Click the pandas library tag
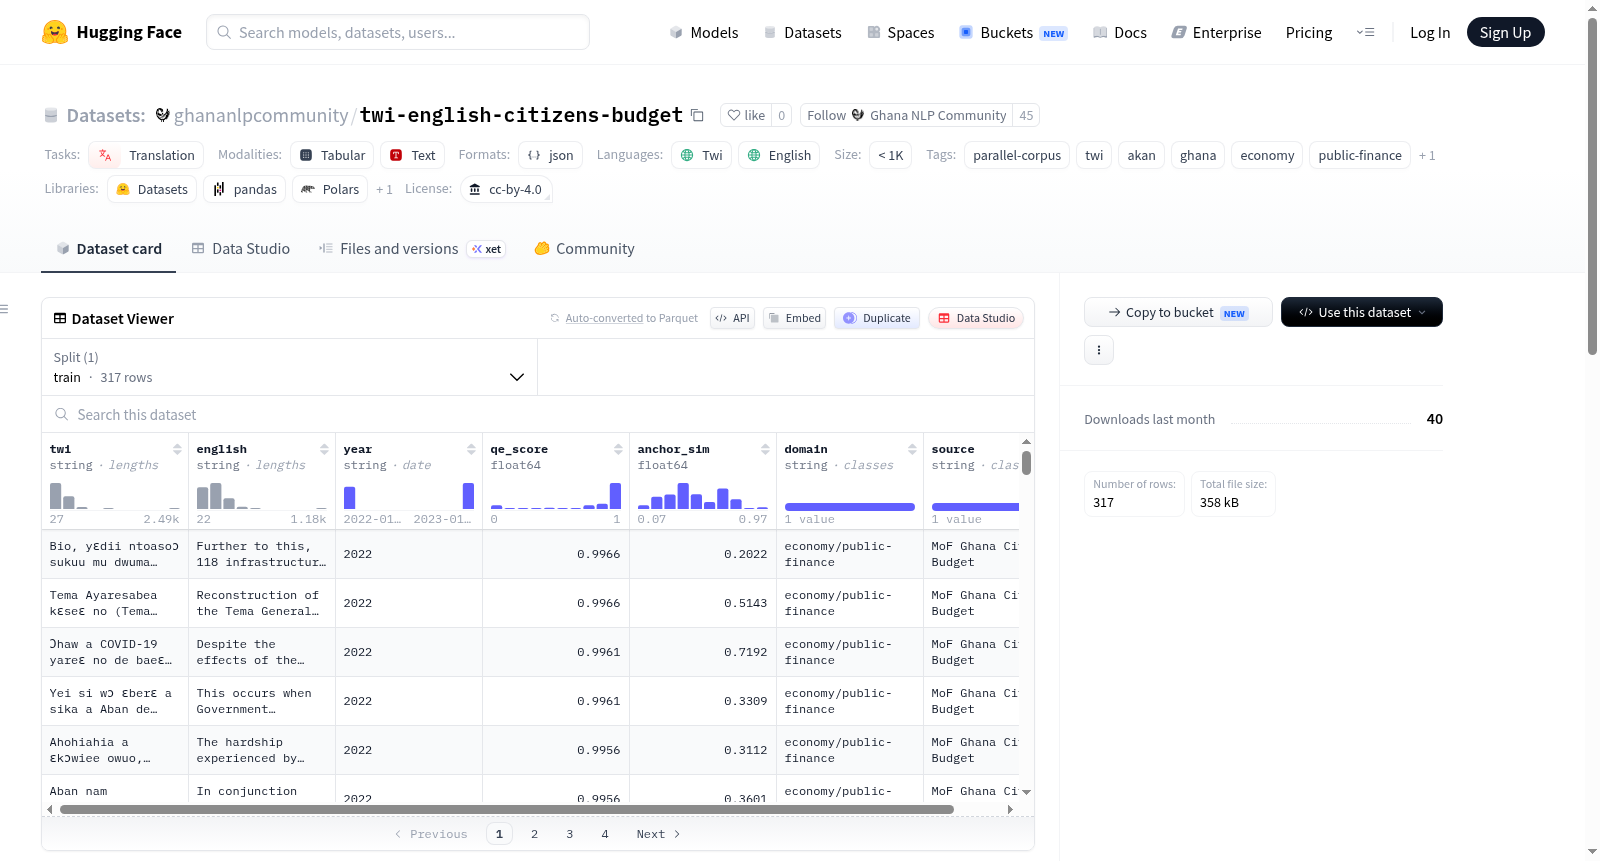This screenshot has height=861, width=1600. (x=245, y=189)
